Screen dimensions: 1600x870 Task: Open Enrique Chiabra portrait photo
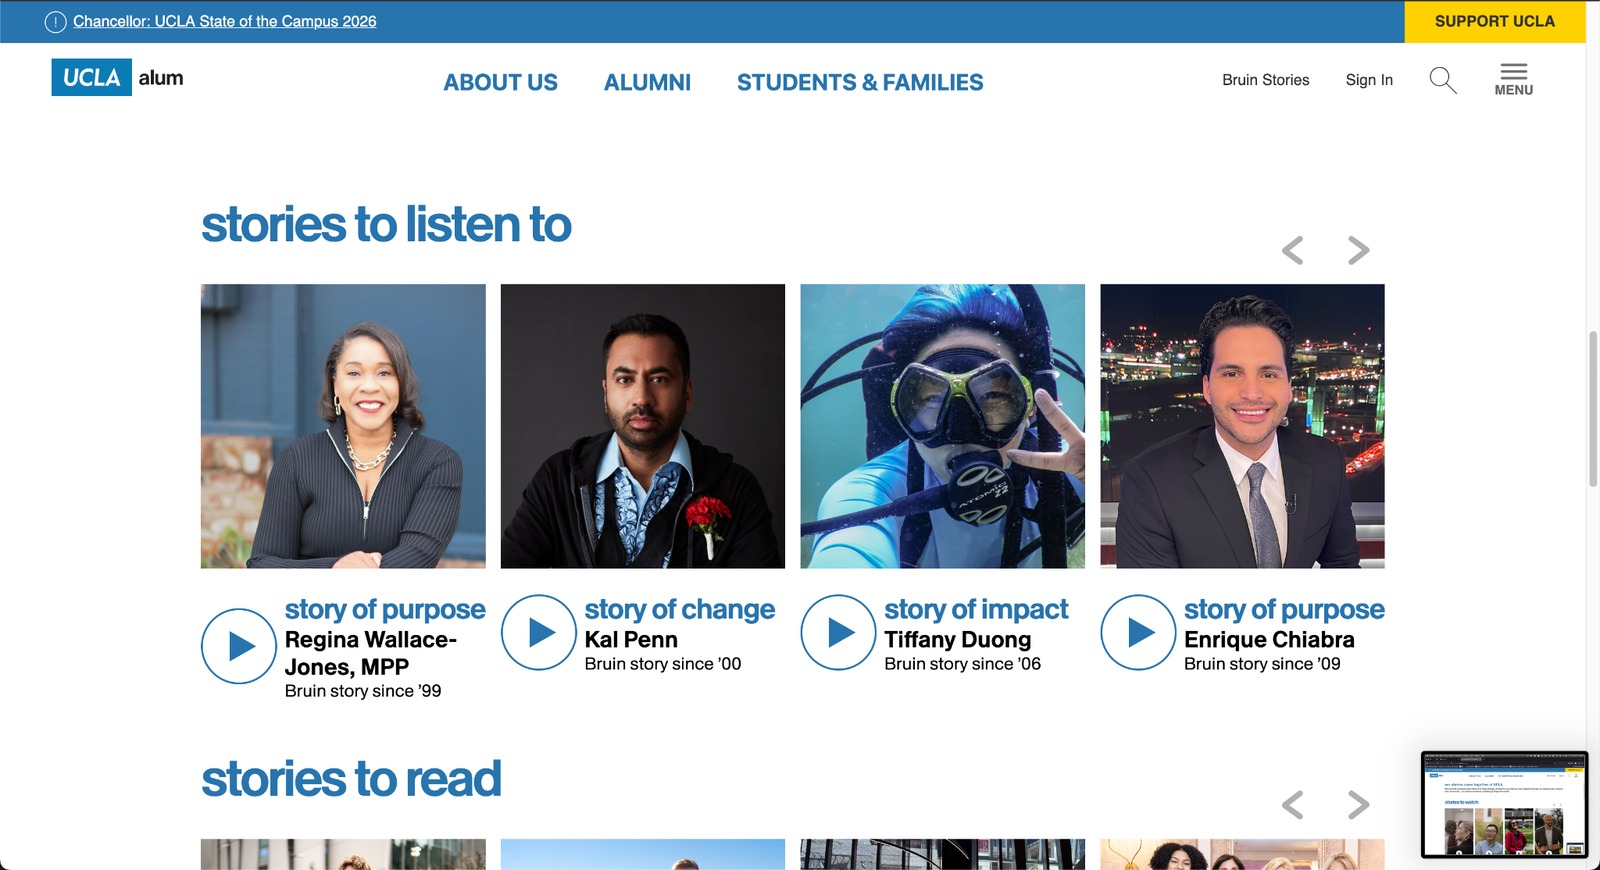tap(1242, 426)
